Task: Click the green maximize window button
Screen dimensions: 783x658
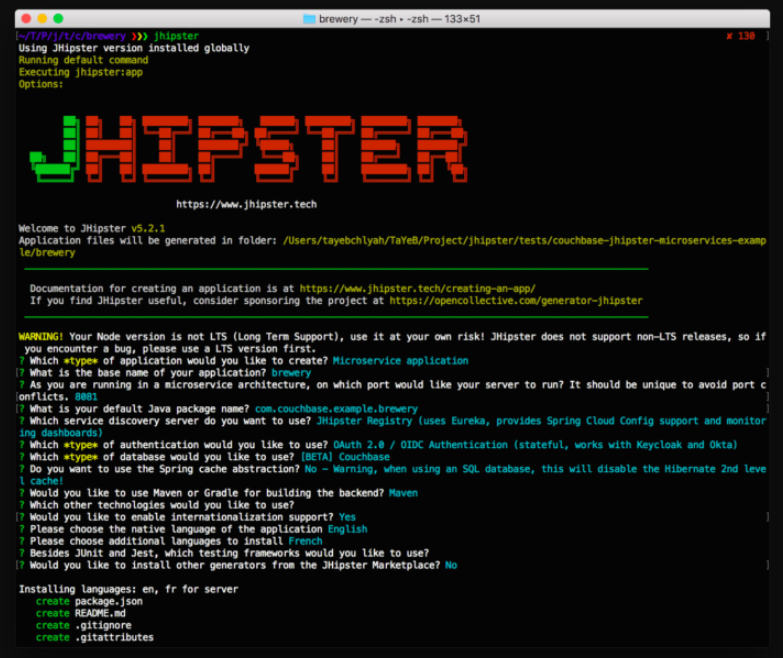Action: [x=58, y=18]
